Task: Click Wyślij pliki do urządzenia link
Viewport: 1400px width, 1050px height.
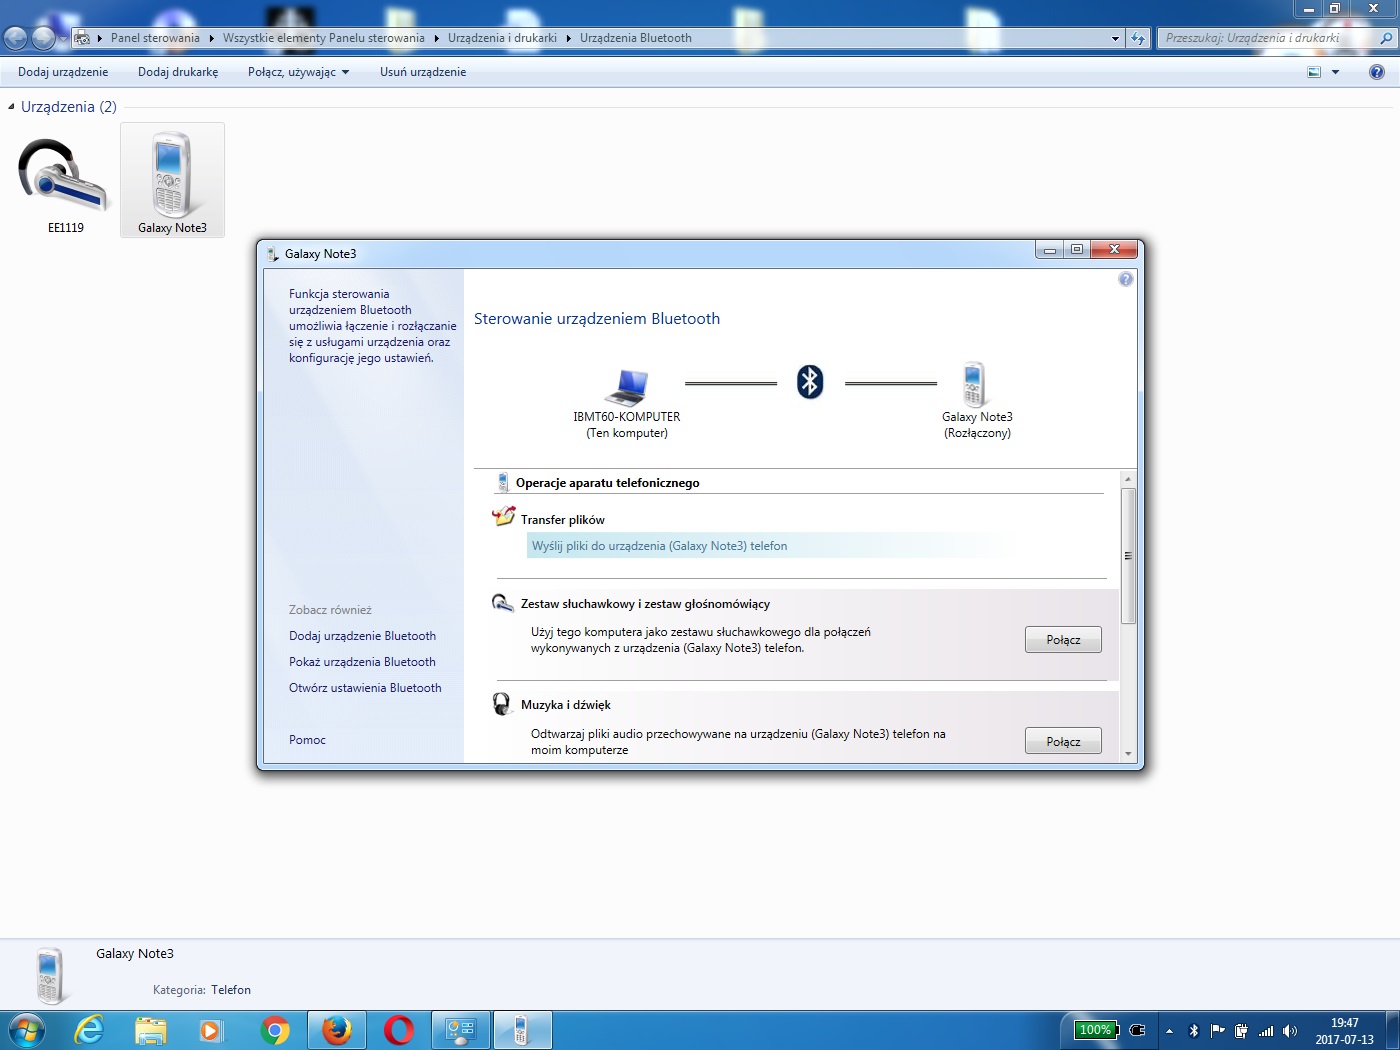Action: click(x=660, y=546)
